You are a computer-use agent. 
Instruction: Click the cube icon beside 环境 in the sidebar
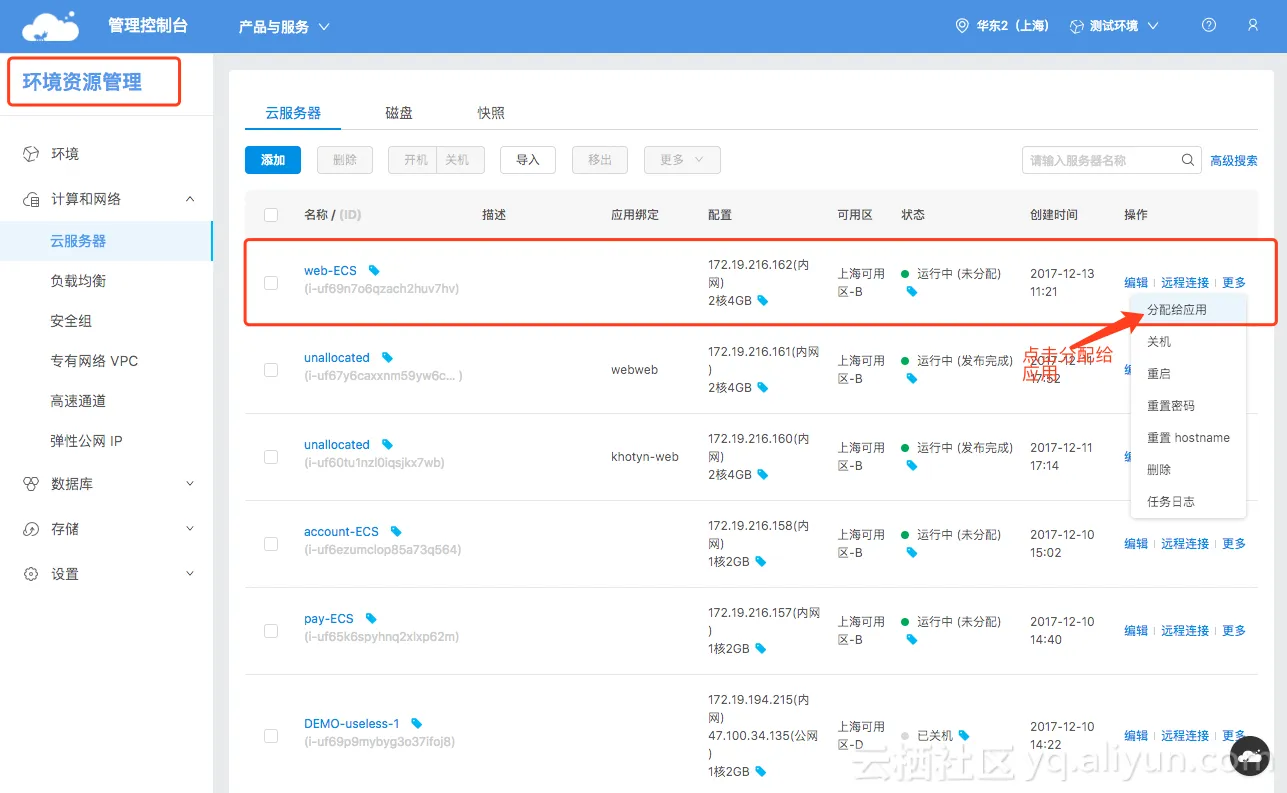pyautogui.click(x=31, y=154)
